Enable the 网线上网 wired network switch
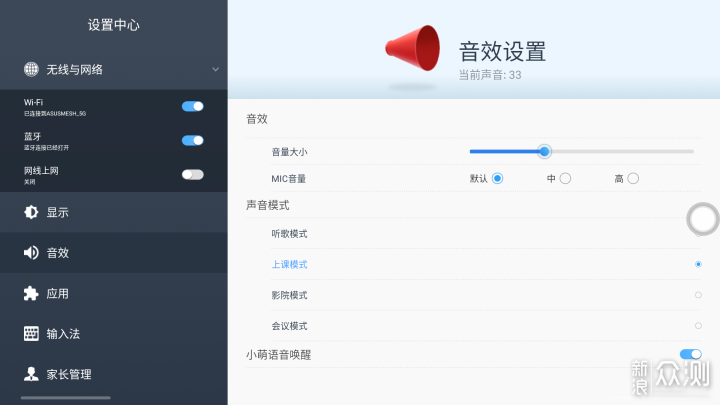Viewport: 720px width, 405px height. point(192,174)
